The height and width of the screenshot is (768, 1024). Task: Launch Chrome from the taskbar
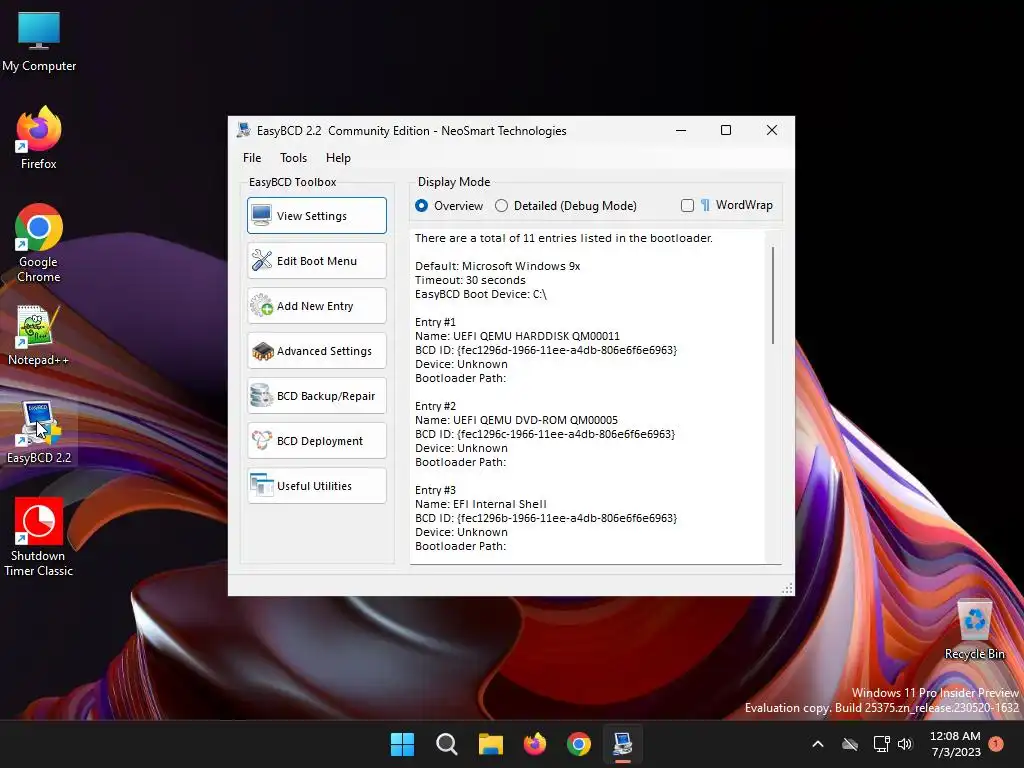(x=579, y=744)
